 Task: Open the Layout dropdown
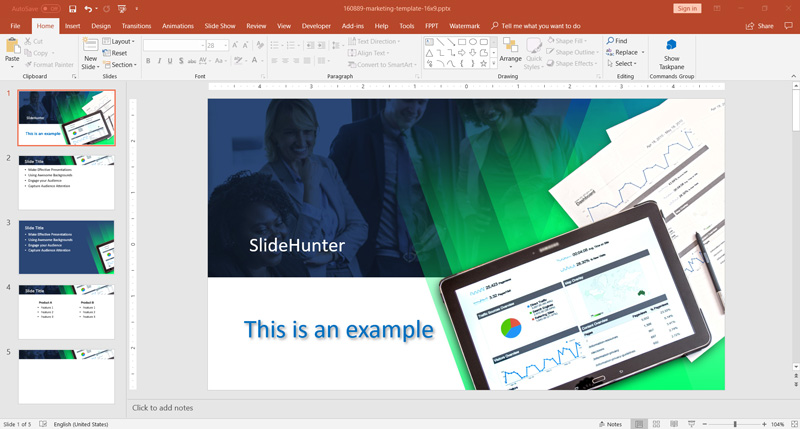tap(119, 41)
